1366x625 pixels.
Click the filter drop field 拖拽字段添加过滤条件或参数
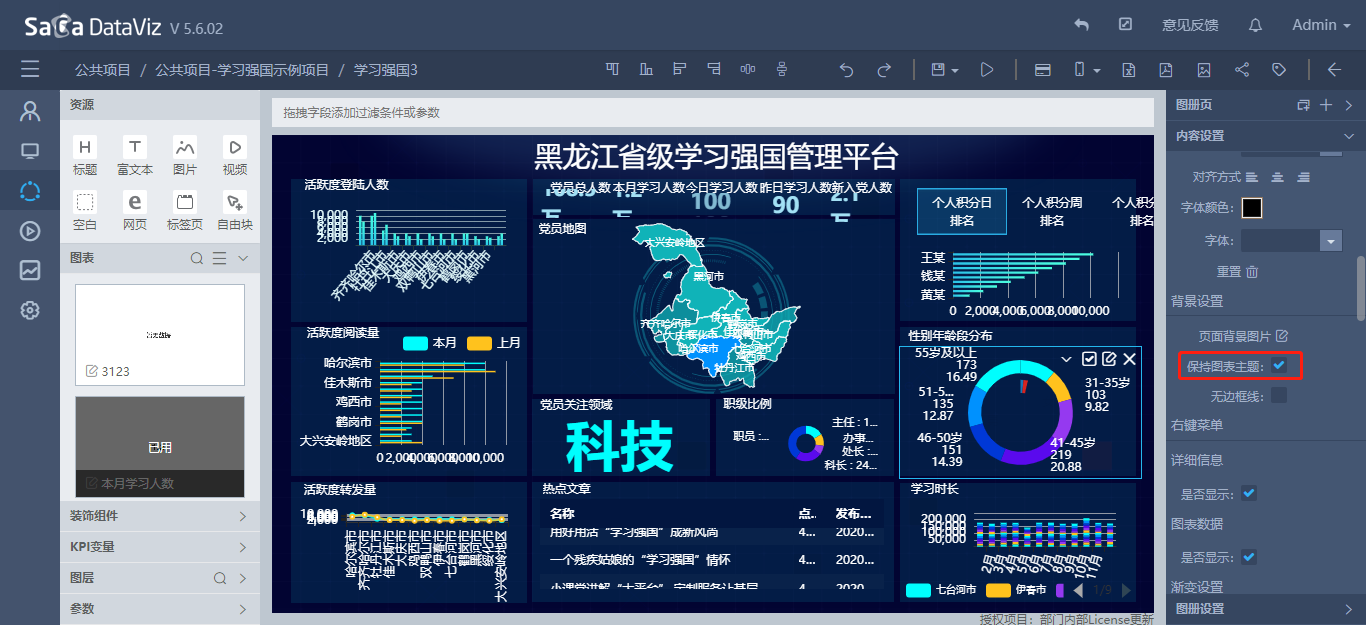pos(713,112)
